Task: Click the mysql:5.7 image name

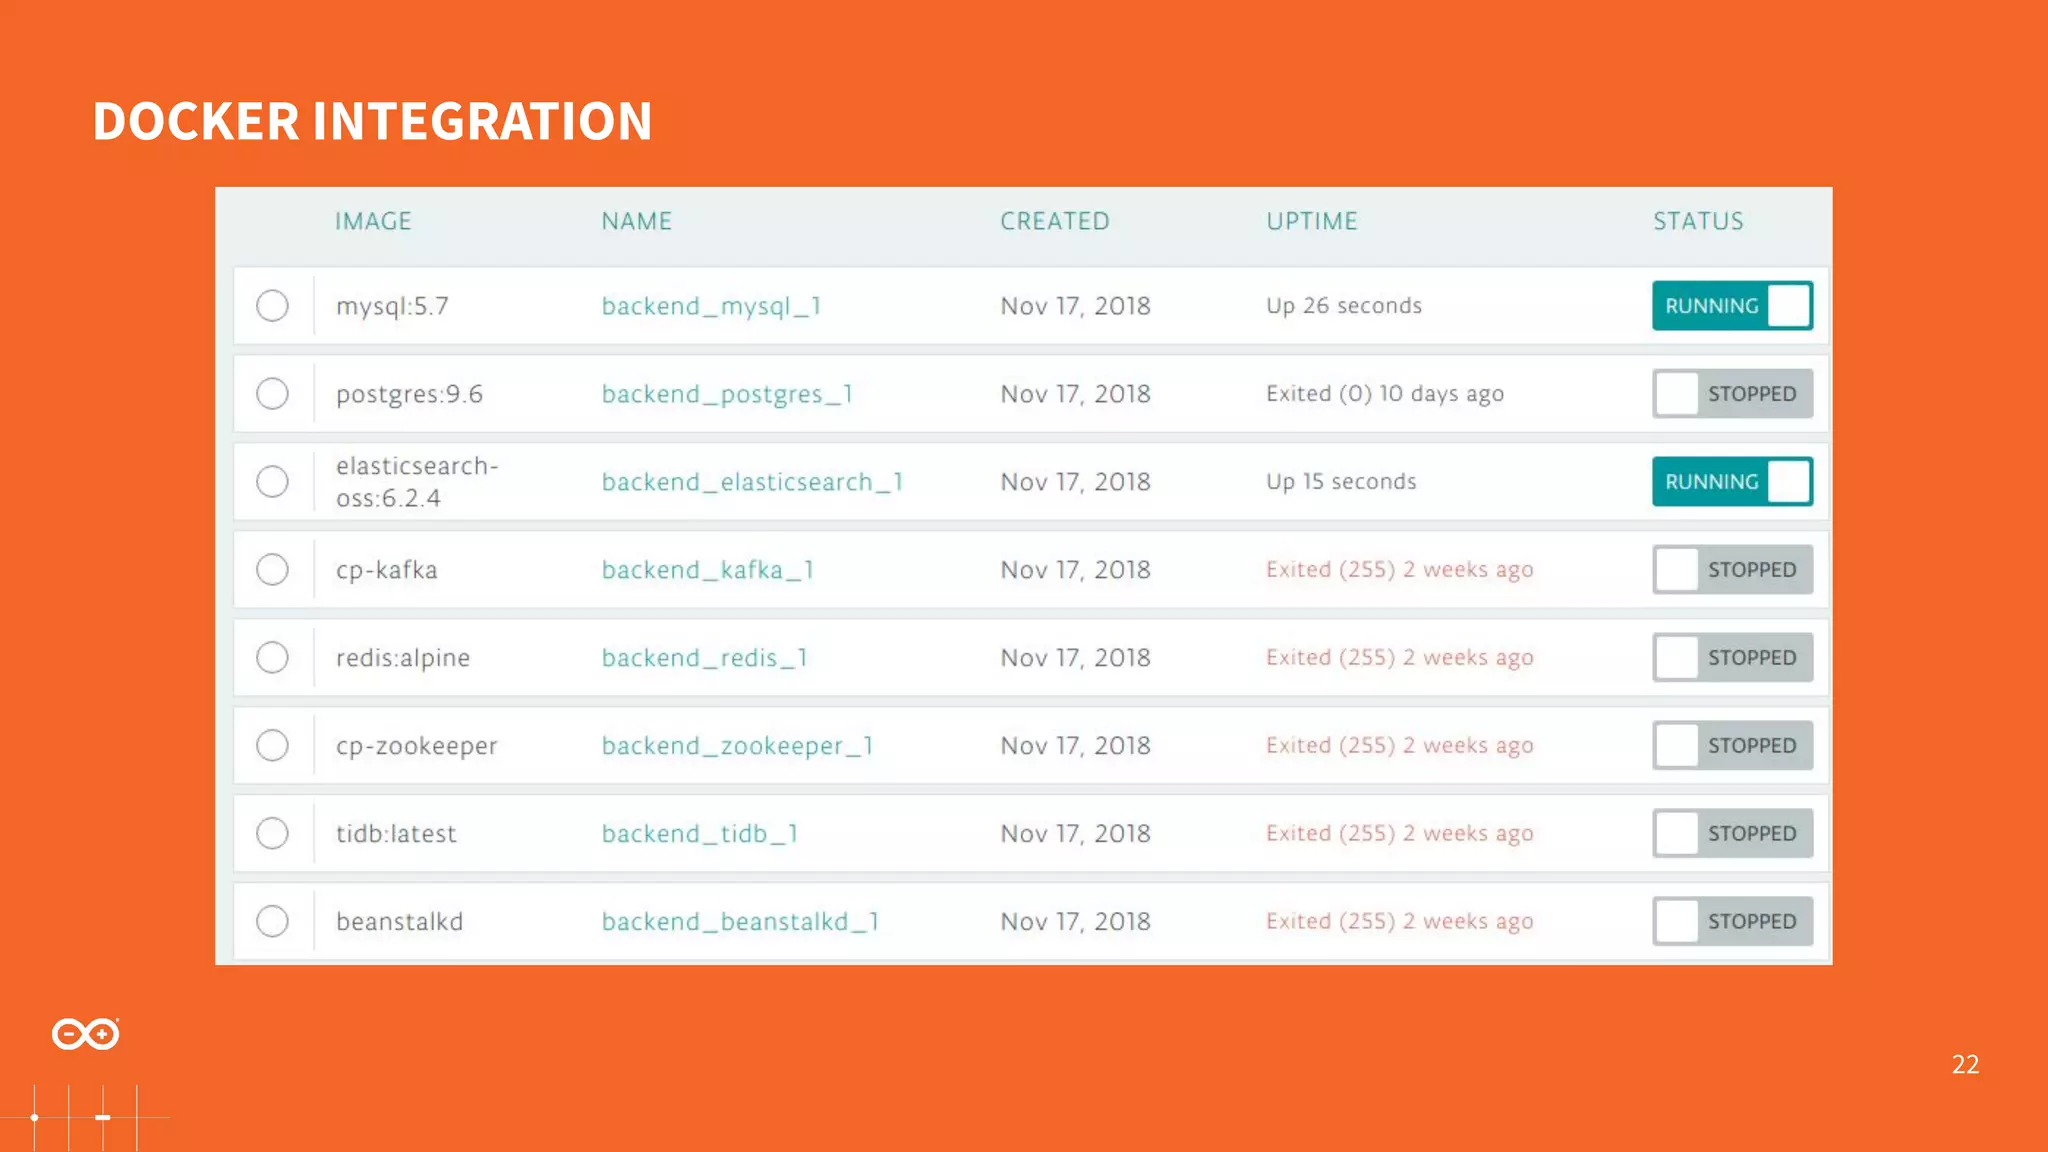Action: [392, 307]
